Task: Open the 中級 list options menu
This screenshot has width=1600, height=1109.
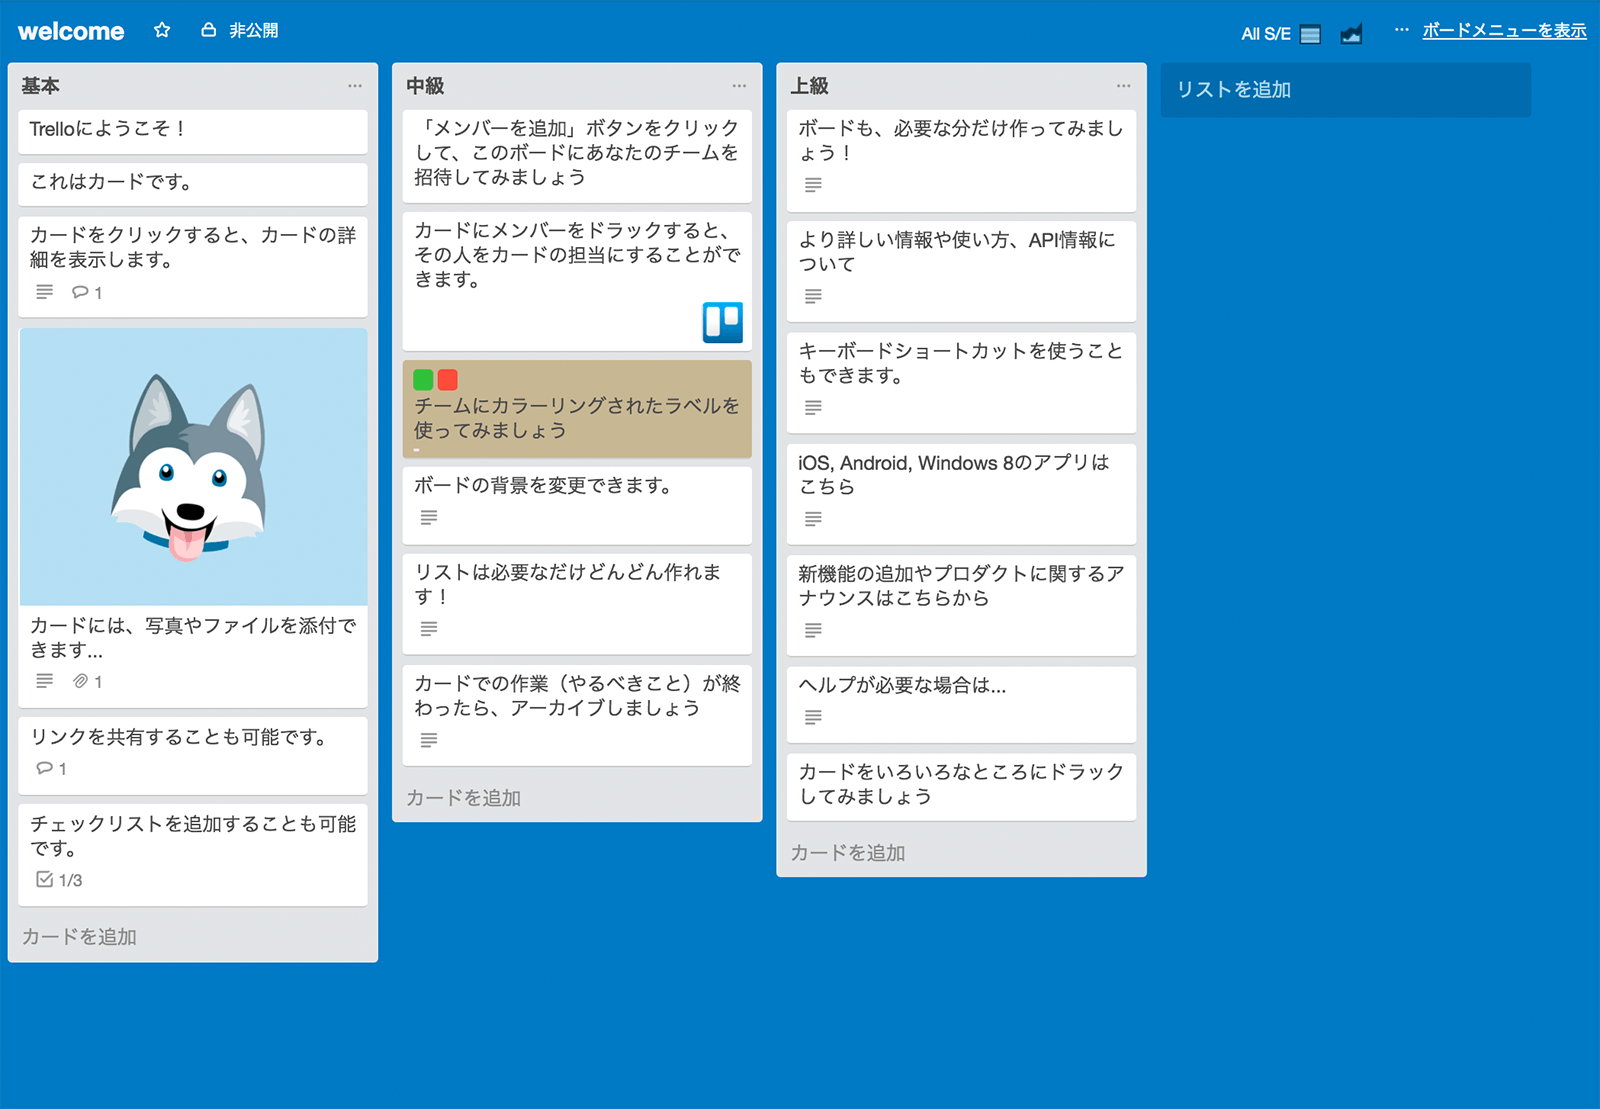Action: (739, 86)
